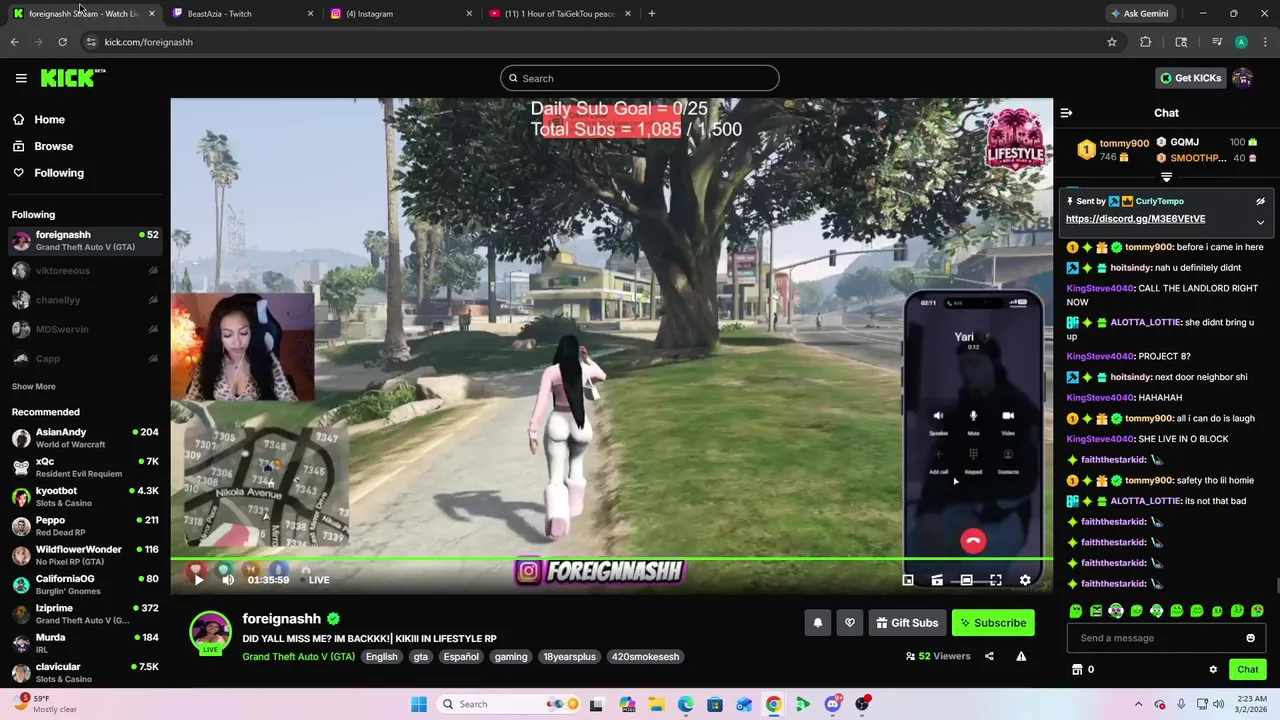Toggle the taskbar microphone icon
Viewport: 1280px width, 720px height.
click(1181, 704)
